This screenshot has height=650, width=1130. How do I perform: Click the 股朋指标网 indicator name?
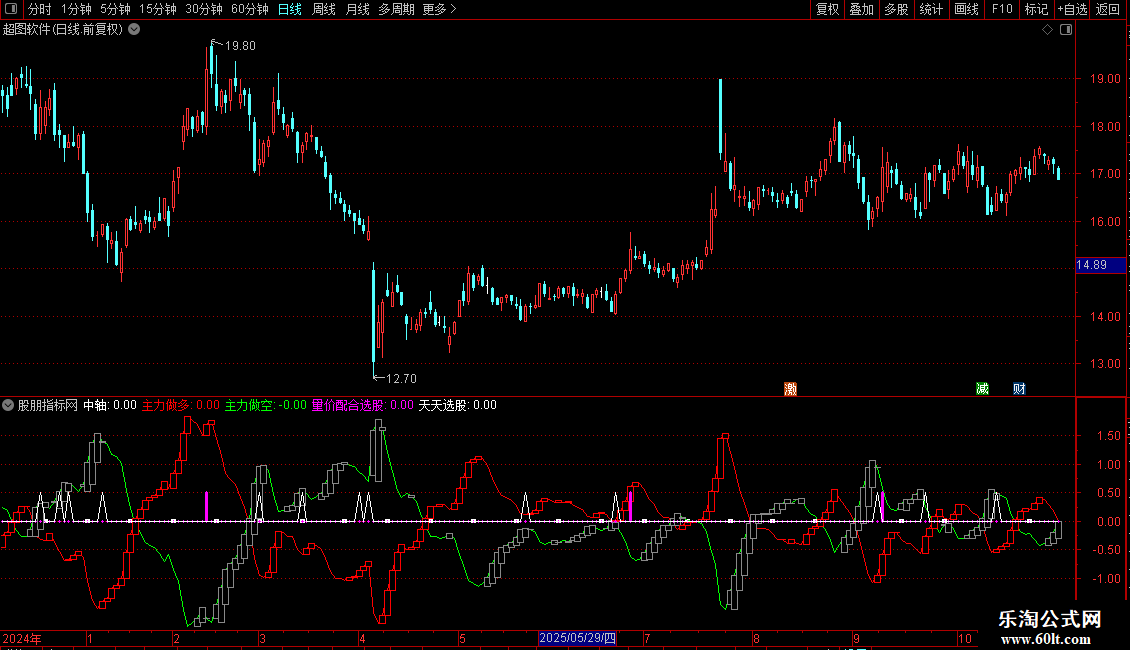coord(48,405)
